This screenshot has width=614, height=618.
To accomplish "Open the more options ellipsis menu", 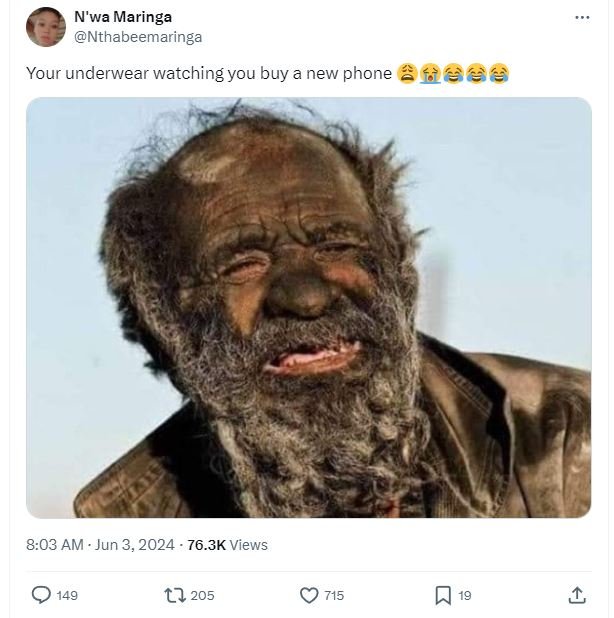I will [x=582, y=18].
